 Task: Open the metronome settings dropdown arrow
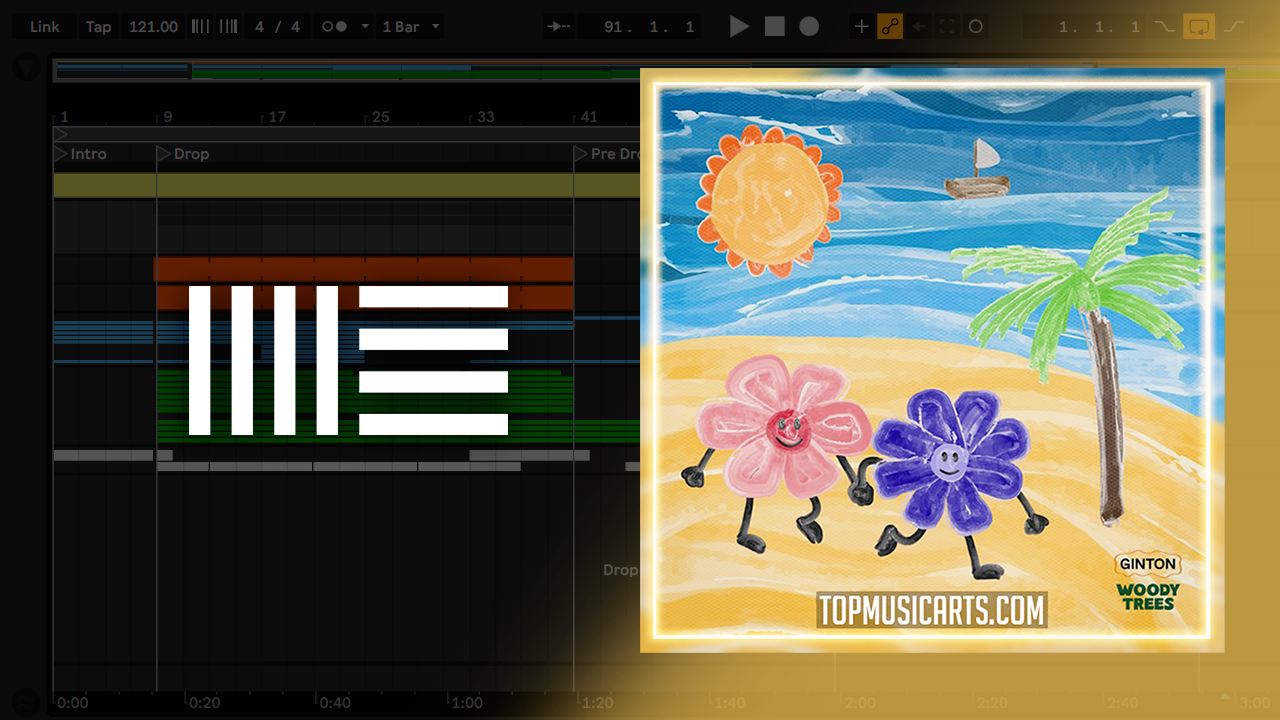pyautogui.click(x=364, y=27)
